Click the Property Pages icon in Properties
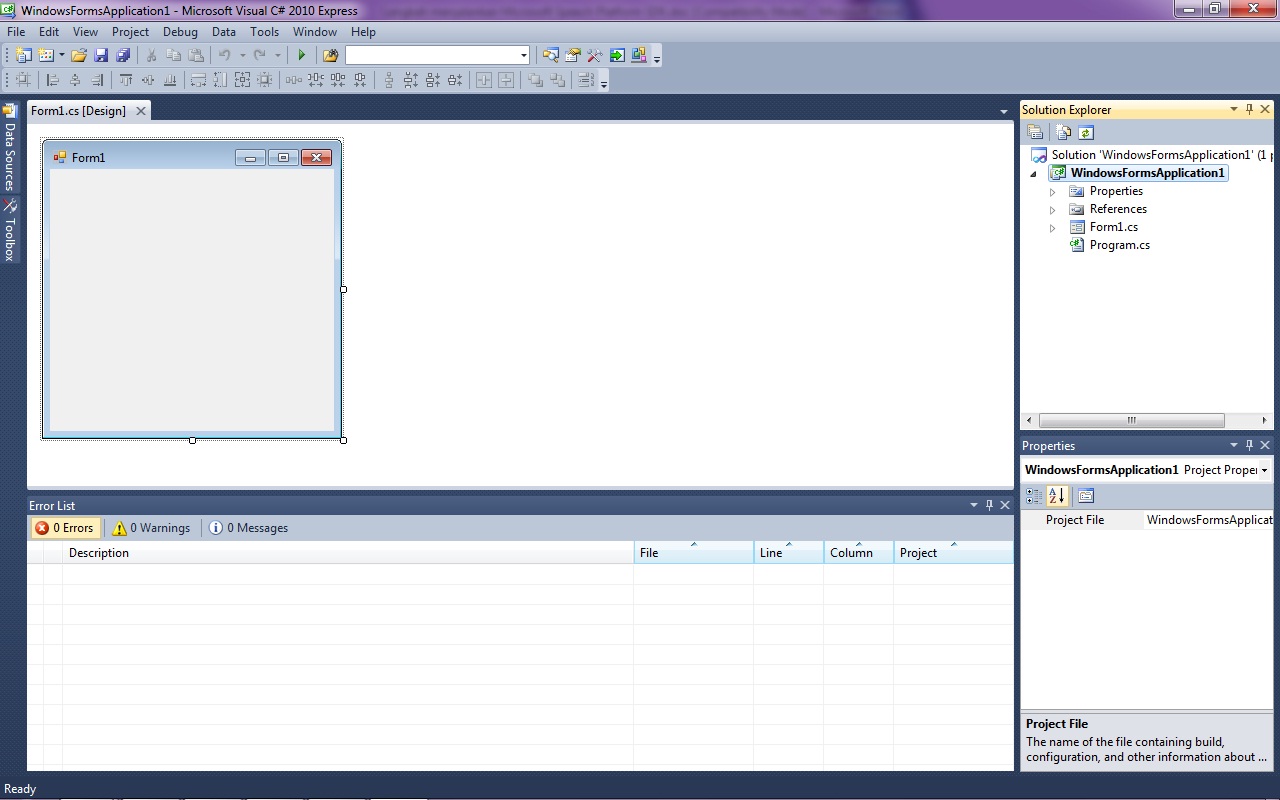The width and height of the screenshot is (1280, 800). (x=1086, y=495)
